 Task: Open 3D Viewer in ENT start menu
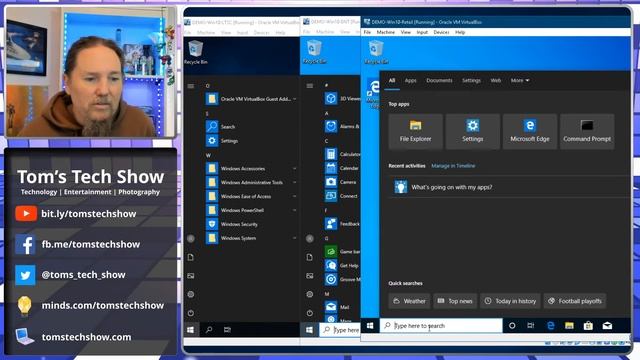point(342,98)
